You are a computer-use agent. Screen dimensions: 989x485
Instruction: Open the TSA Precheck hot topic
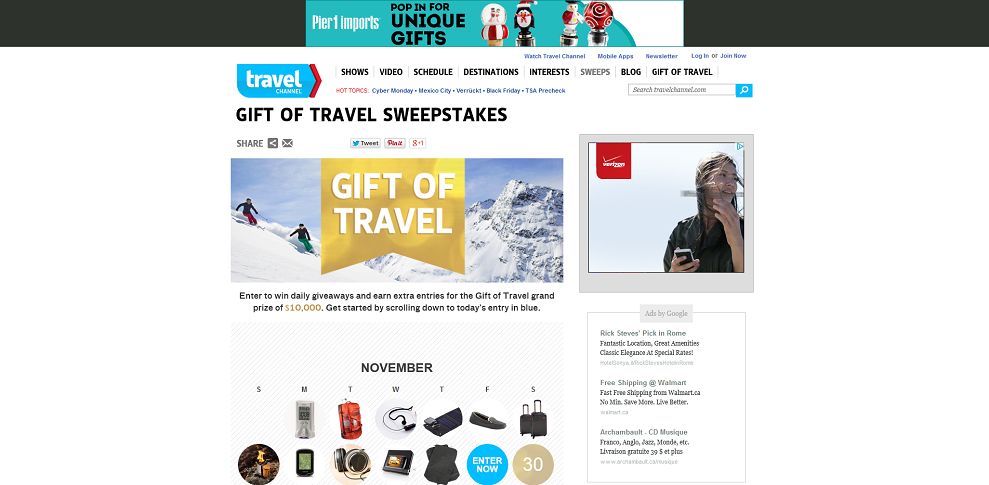[x=545, y=91]
